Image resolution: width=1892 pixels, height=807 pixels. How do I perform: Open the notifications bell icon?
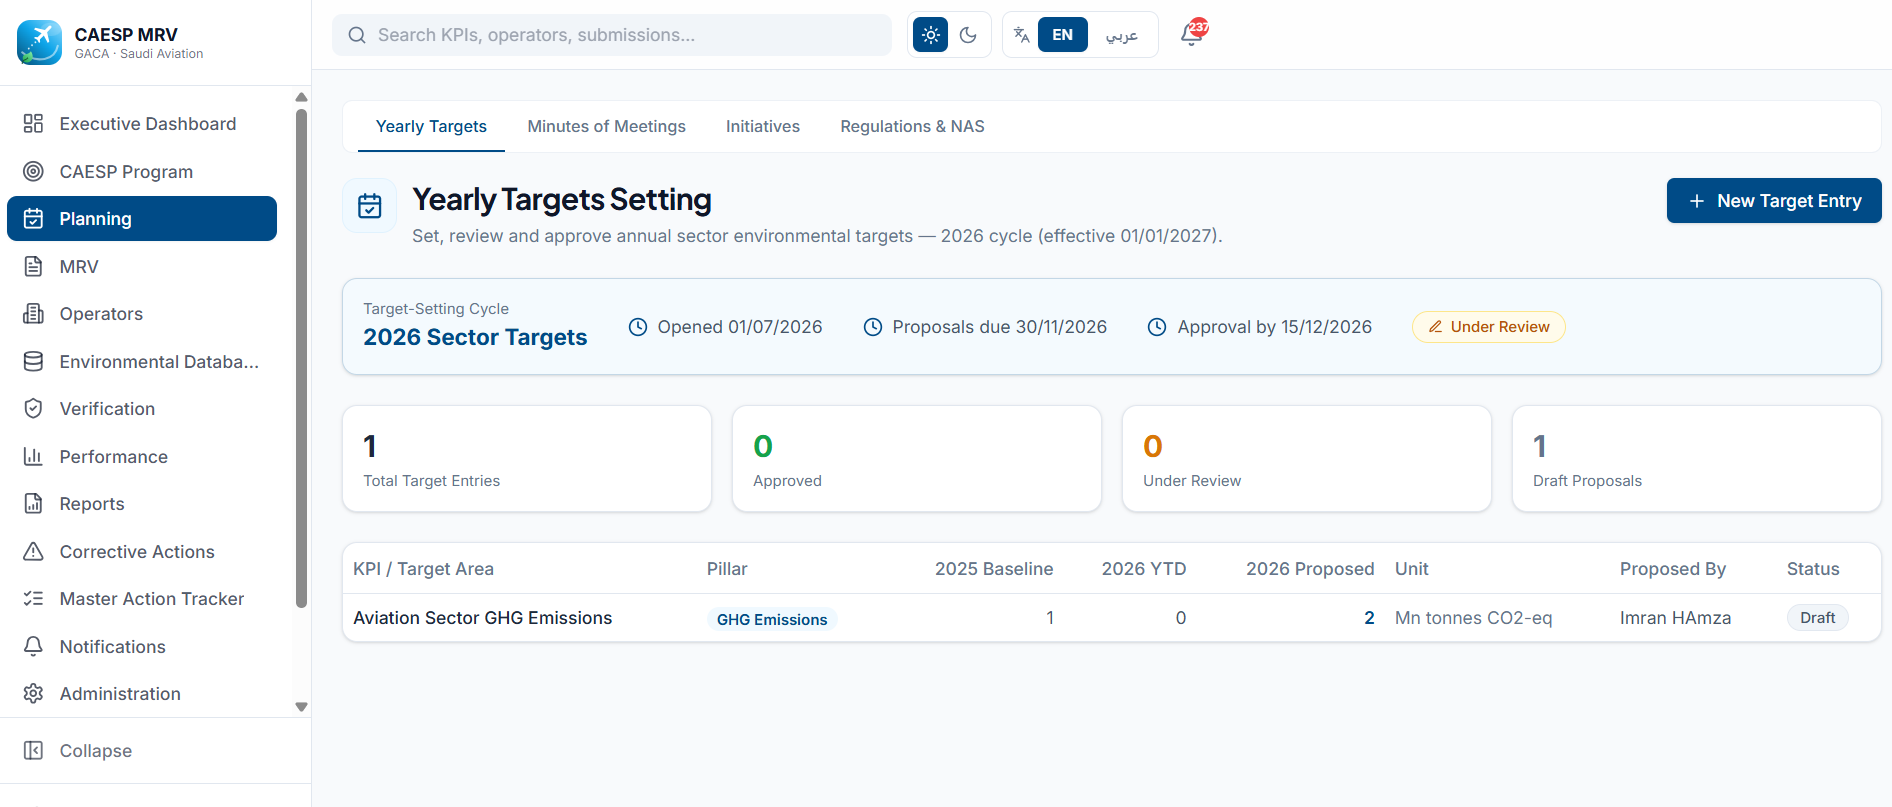pyautogui.click(x=1191, y=35)
